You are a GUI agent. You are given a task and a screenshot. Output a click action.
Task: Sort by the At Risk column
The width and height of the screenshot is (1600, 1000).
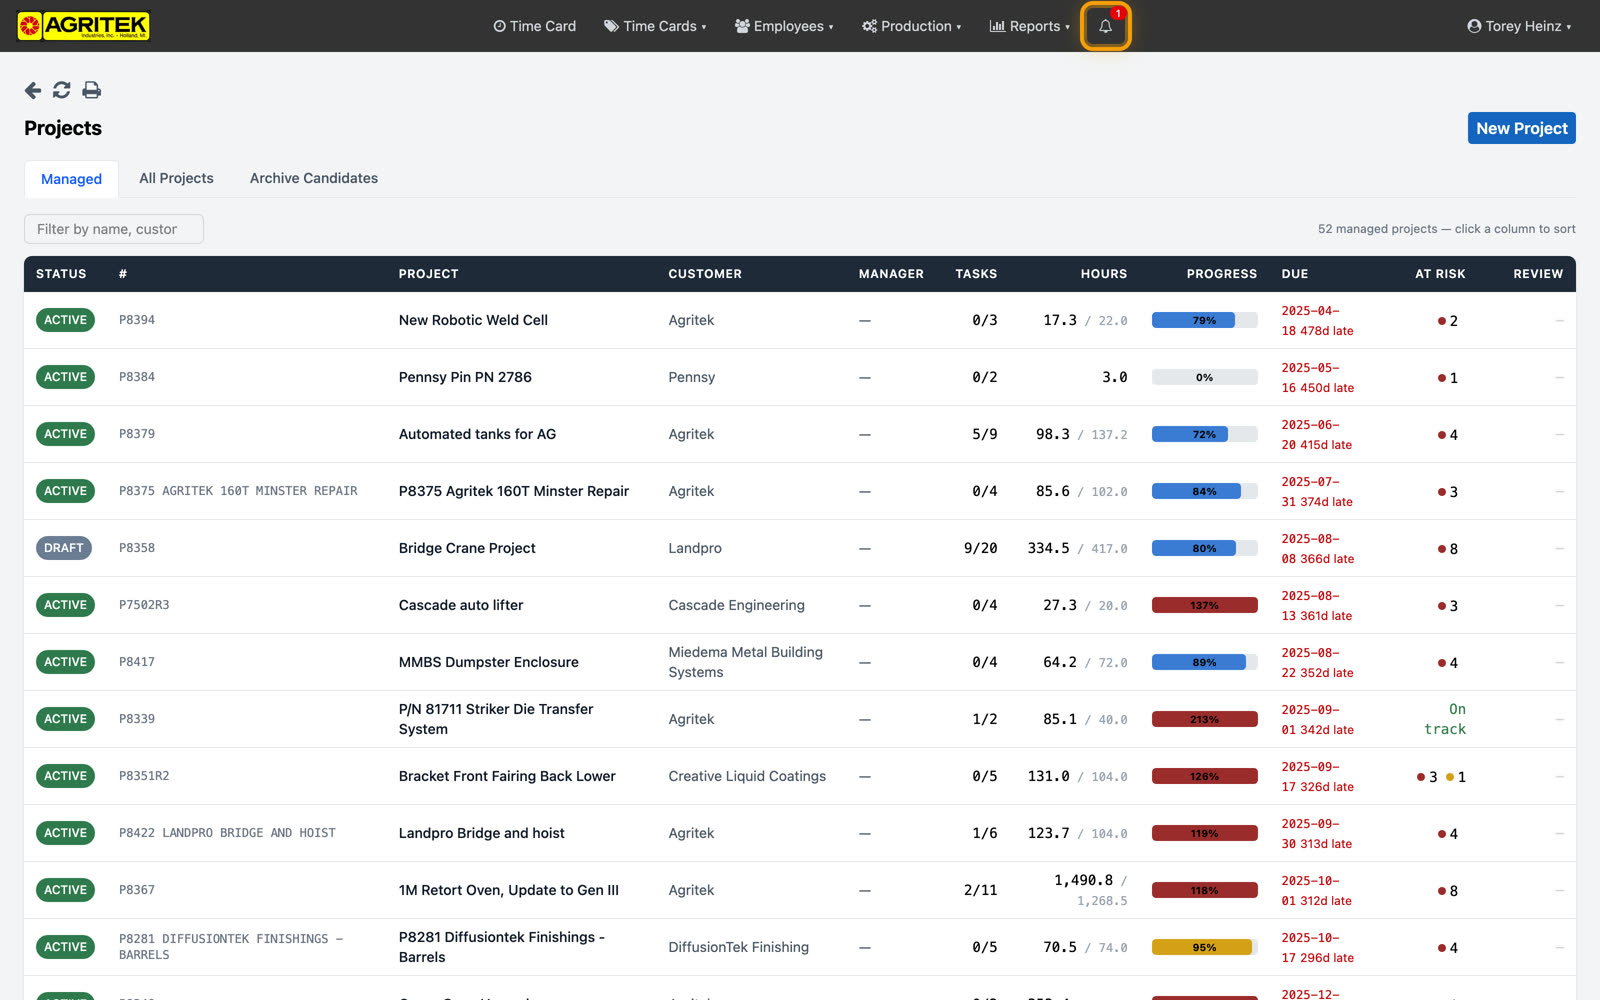[1440, 274]
